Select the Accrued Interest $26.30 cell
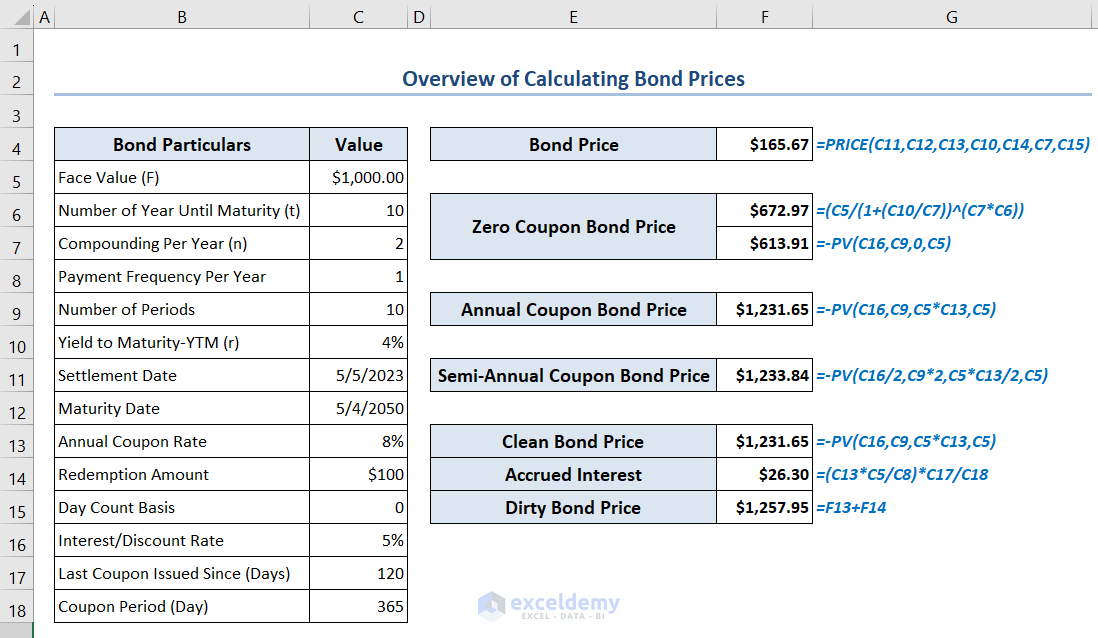Screen dimensions: 1098x638 (764, 475)
